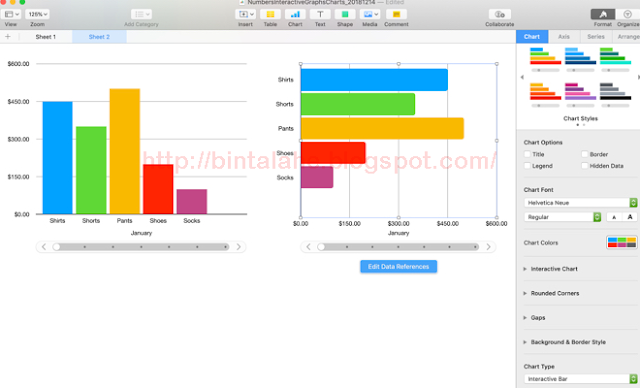Click the Add Category toolbar icon

[x=142, y=14]
